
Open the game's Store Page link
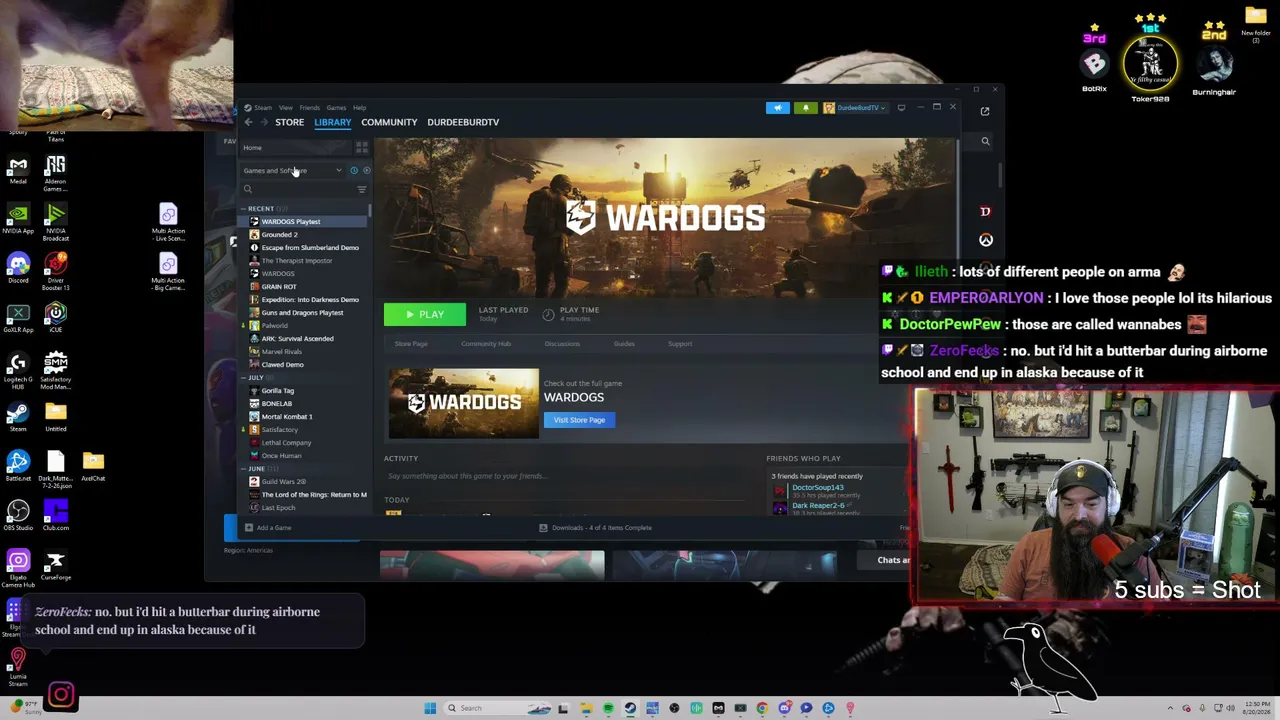click(411, 344)
